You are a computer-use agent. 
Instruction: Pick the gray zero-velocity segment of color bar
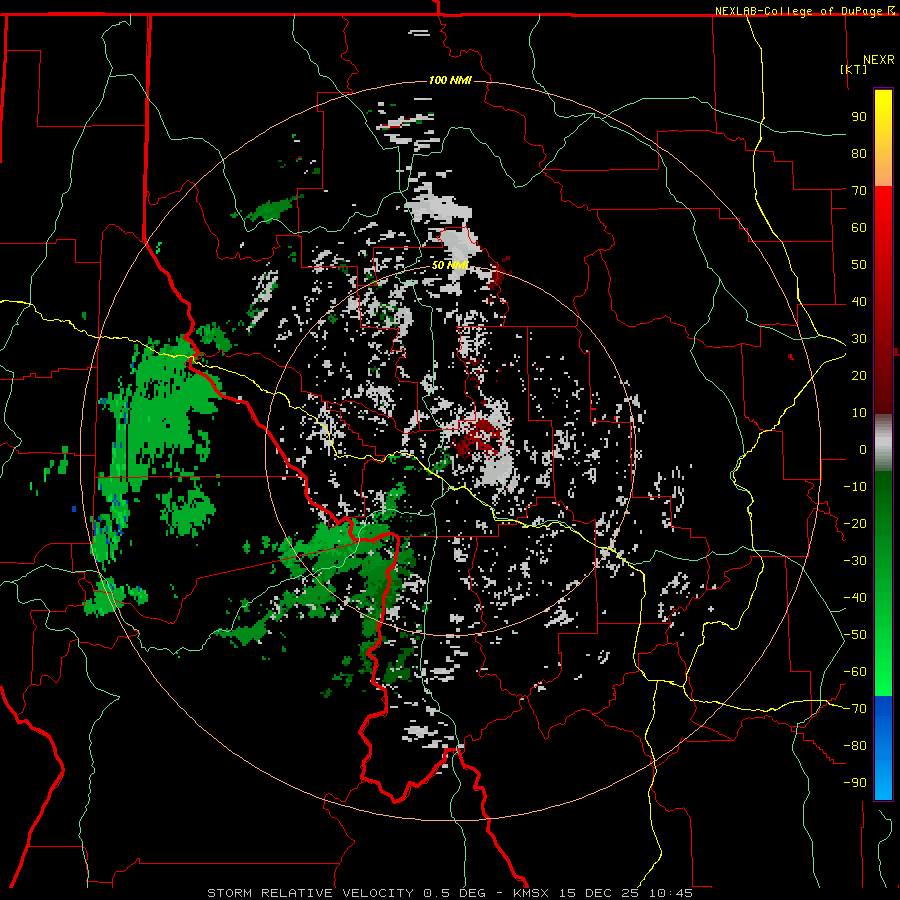[883, 443]
